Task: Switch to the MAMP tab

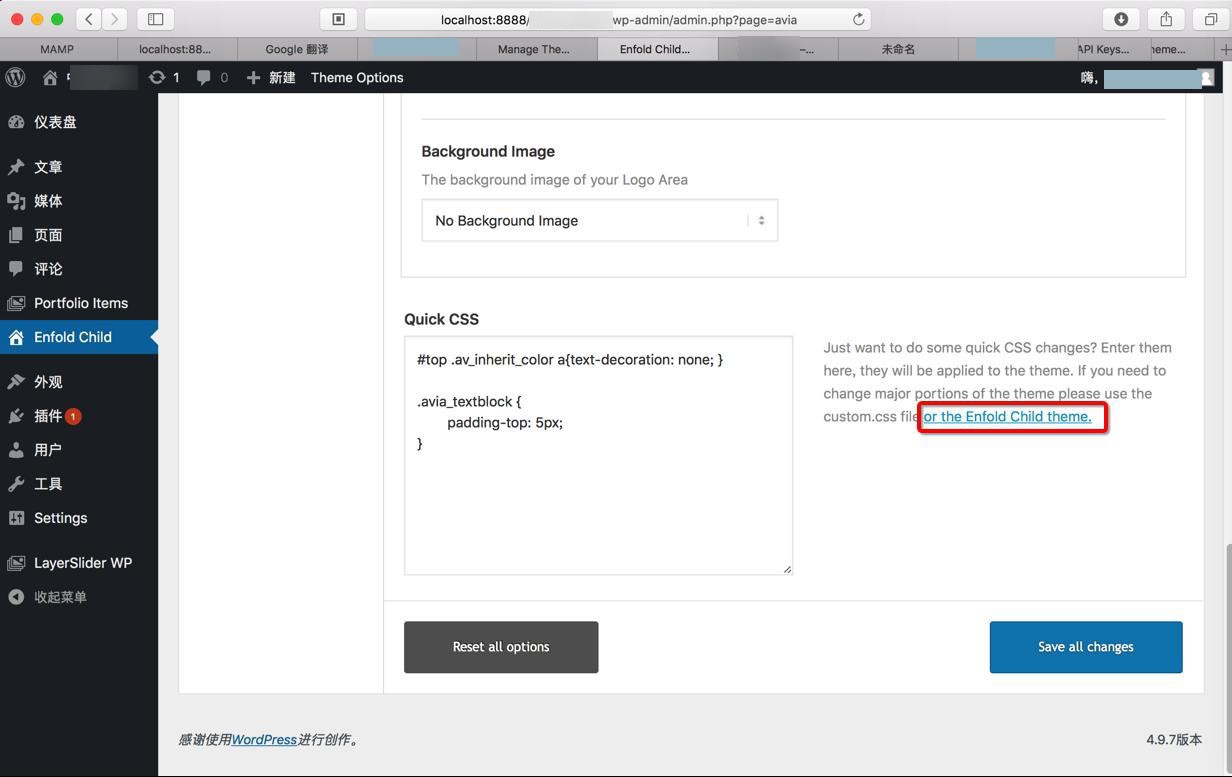Action: point(57,49)
